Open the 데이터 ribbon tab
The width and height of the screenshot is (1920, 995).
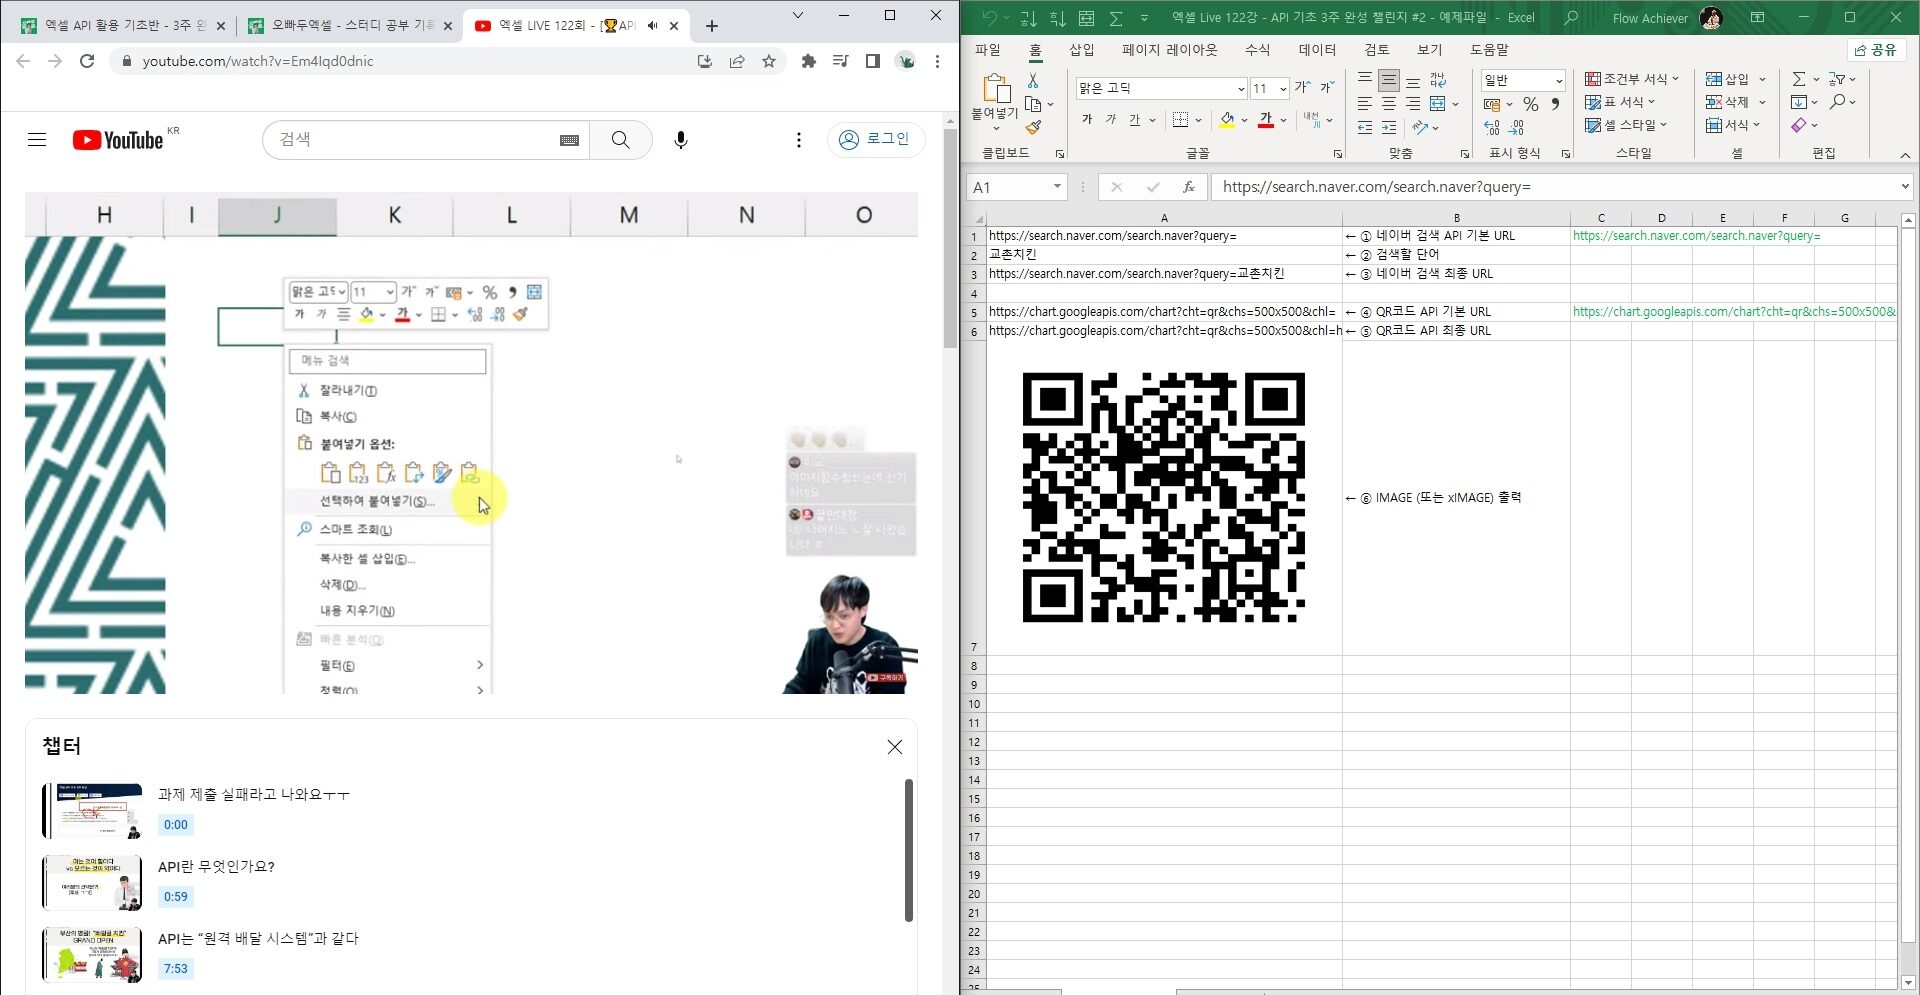[x=1317, y=49]
